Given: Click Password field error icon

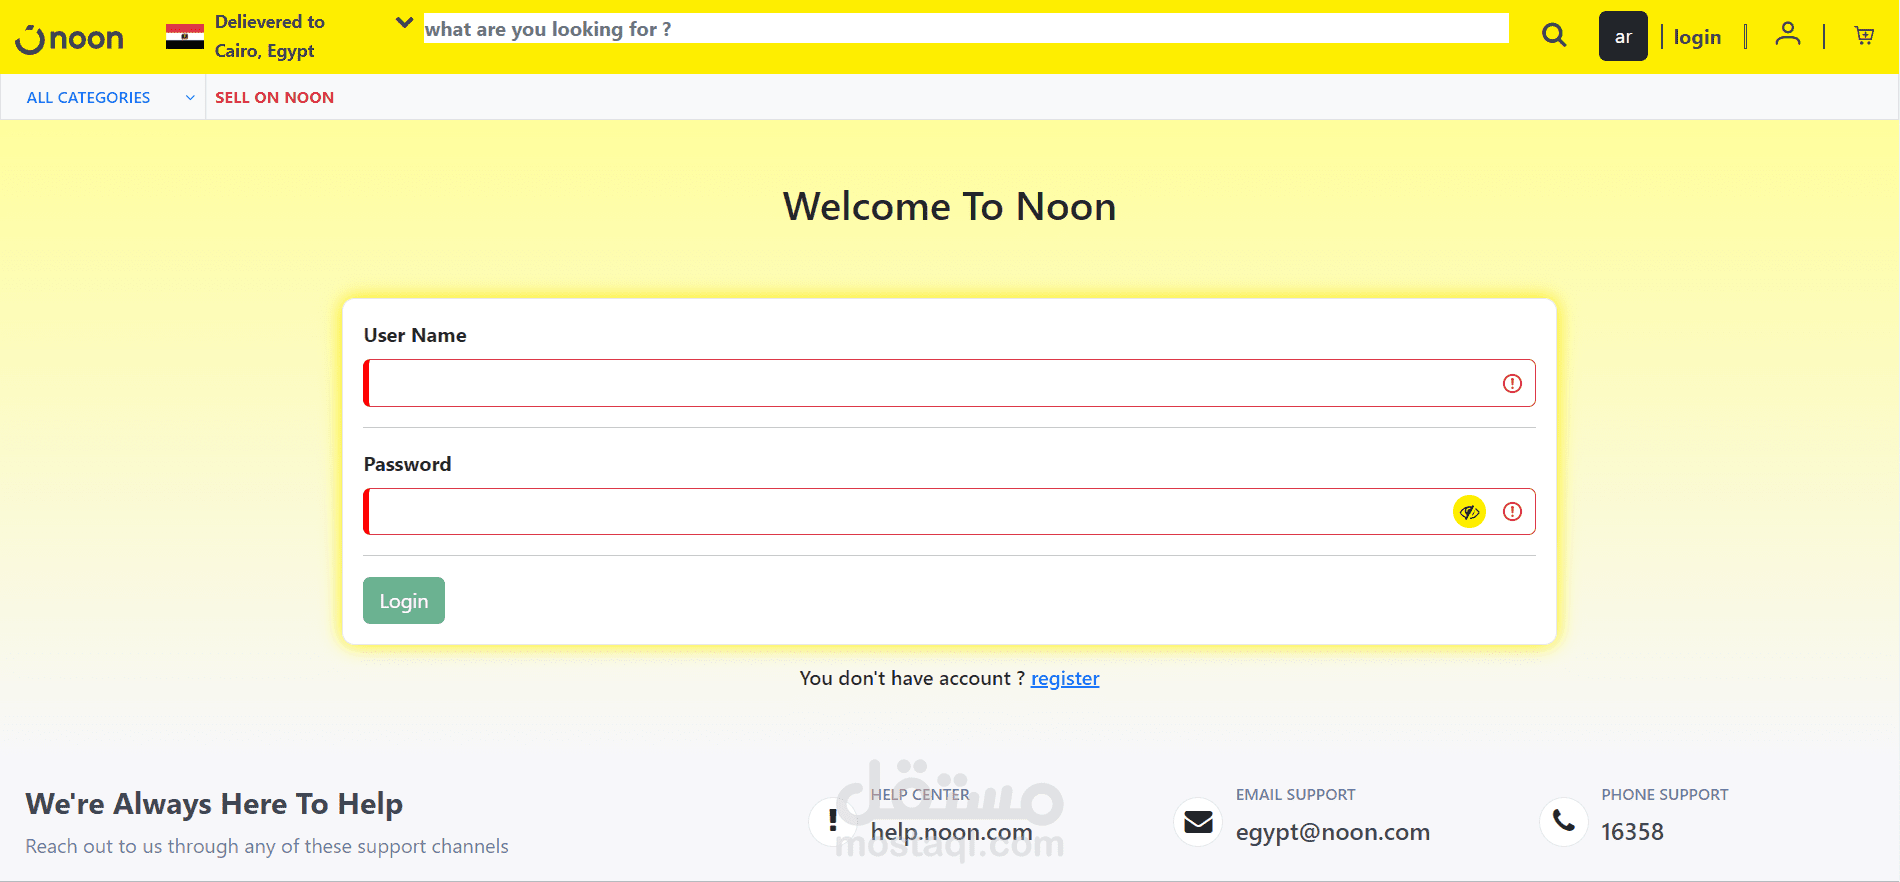Looking at the screenshot, I should (1512, 511).
